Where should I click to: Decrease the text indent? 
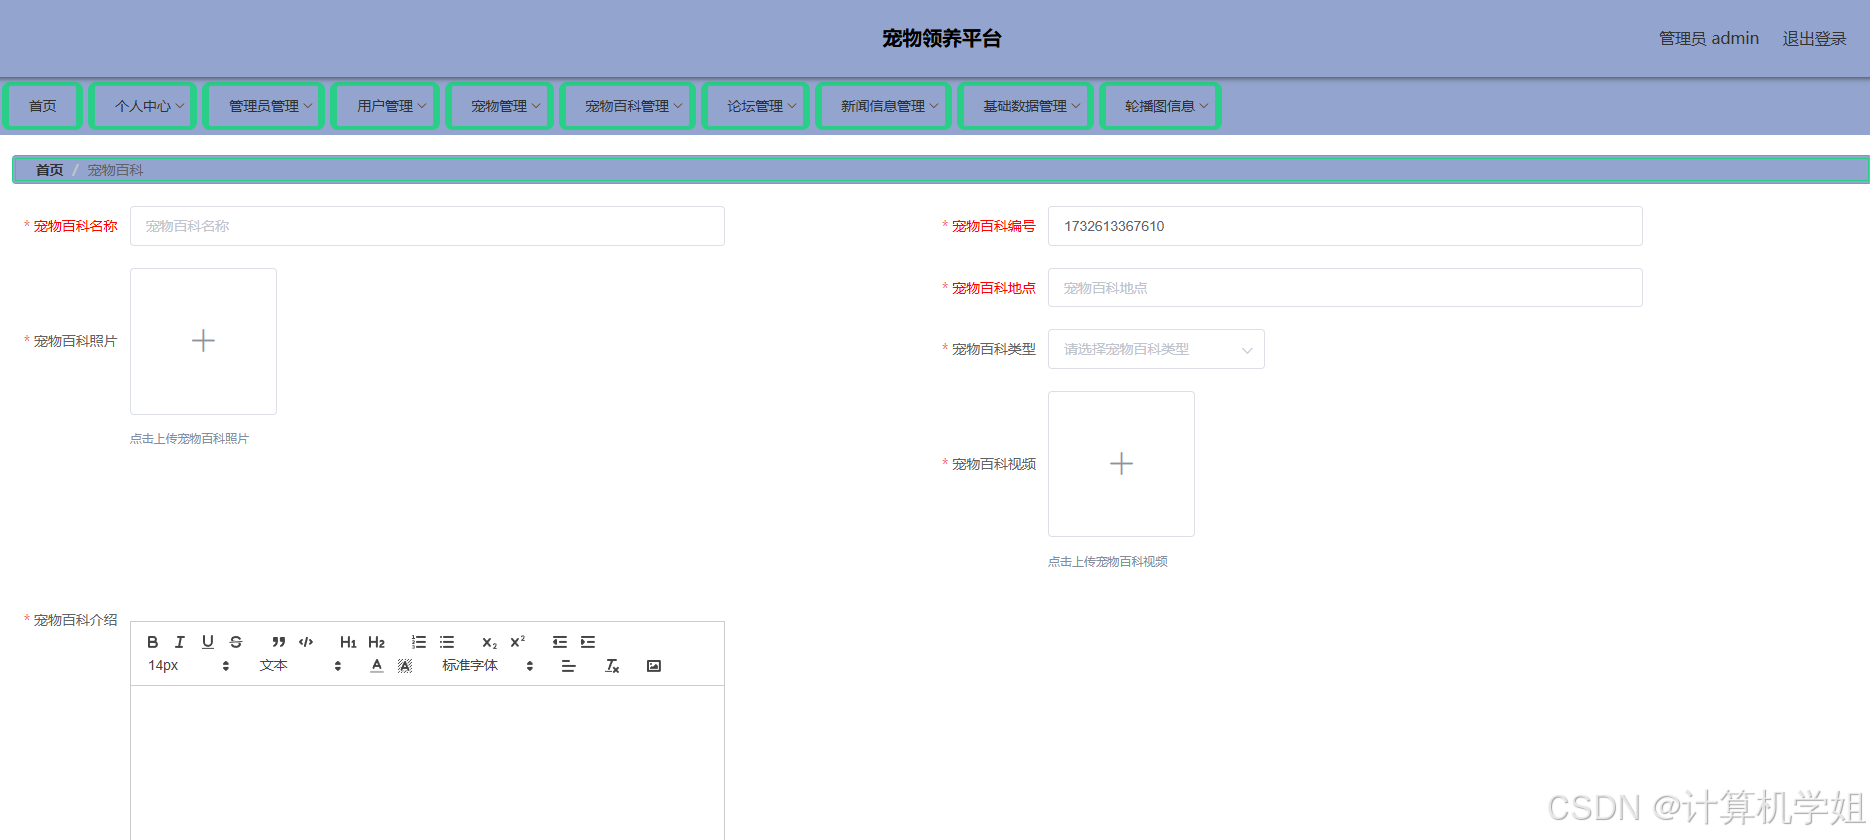tap(560, 642)
